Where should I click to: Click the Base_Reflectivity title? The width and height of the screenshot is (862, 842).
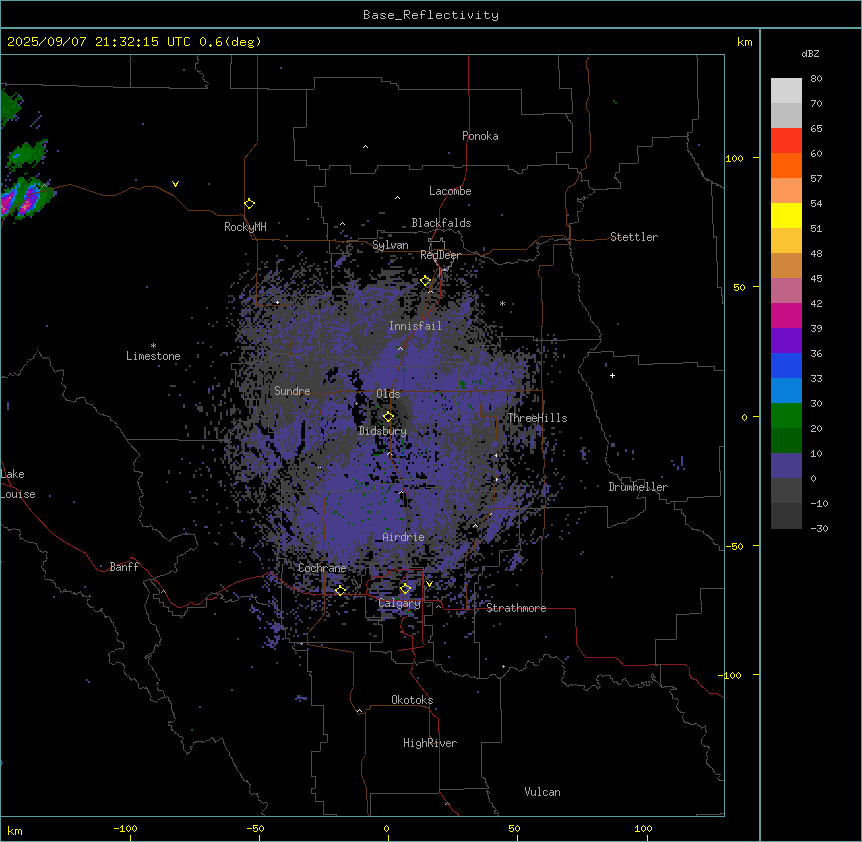point(431,15)
